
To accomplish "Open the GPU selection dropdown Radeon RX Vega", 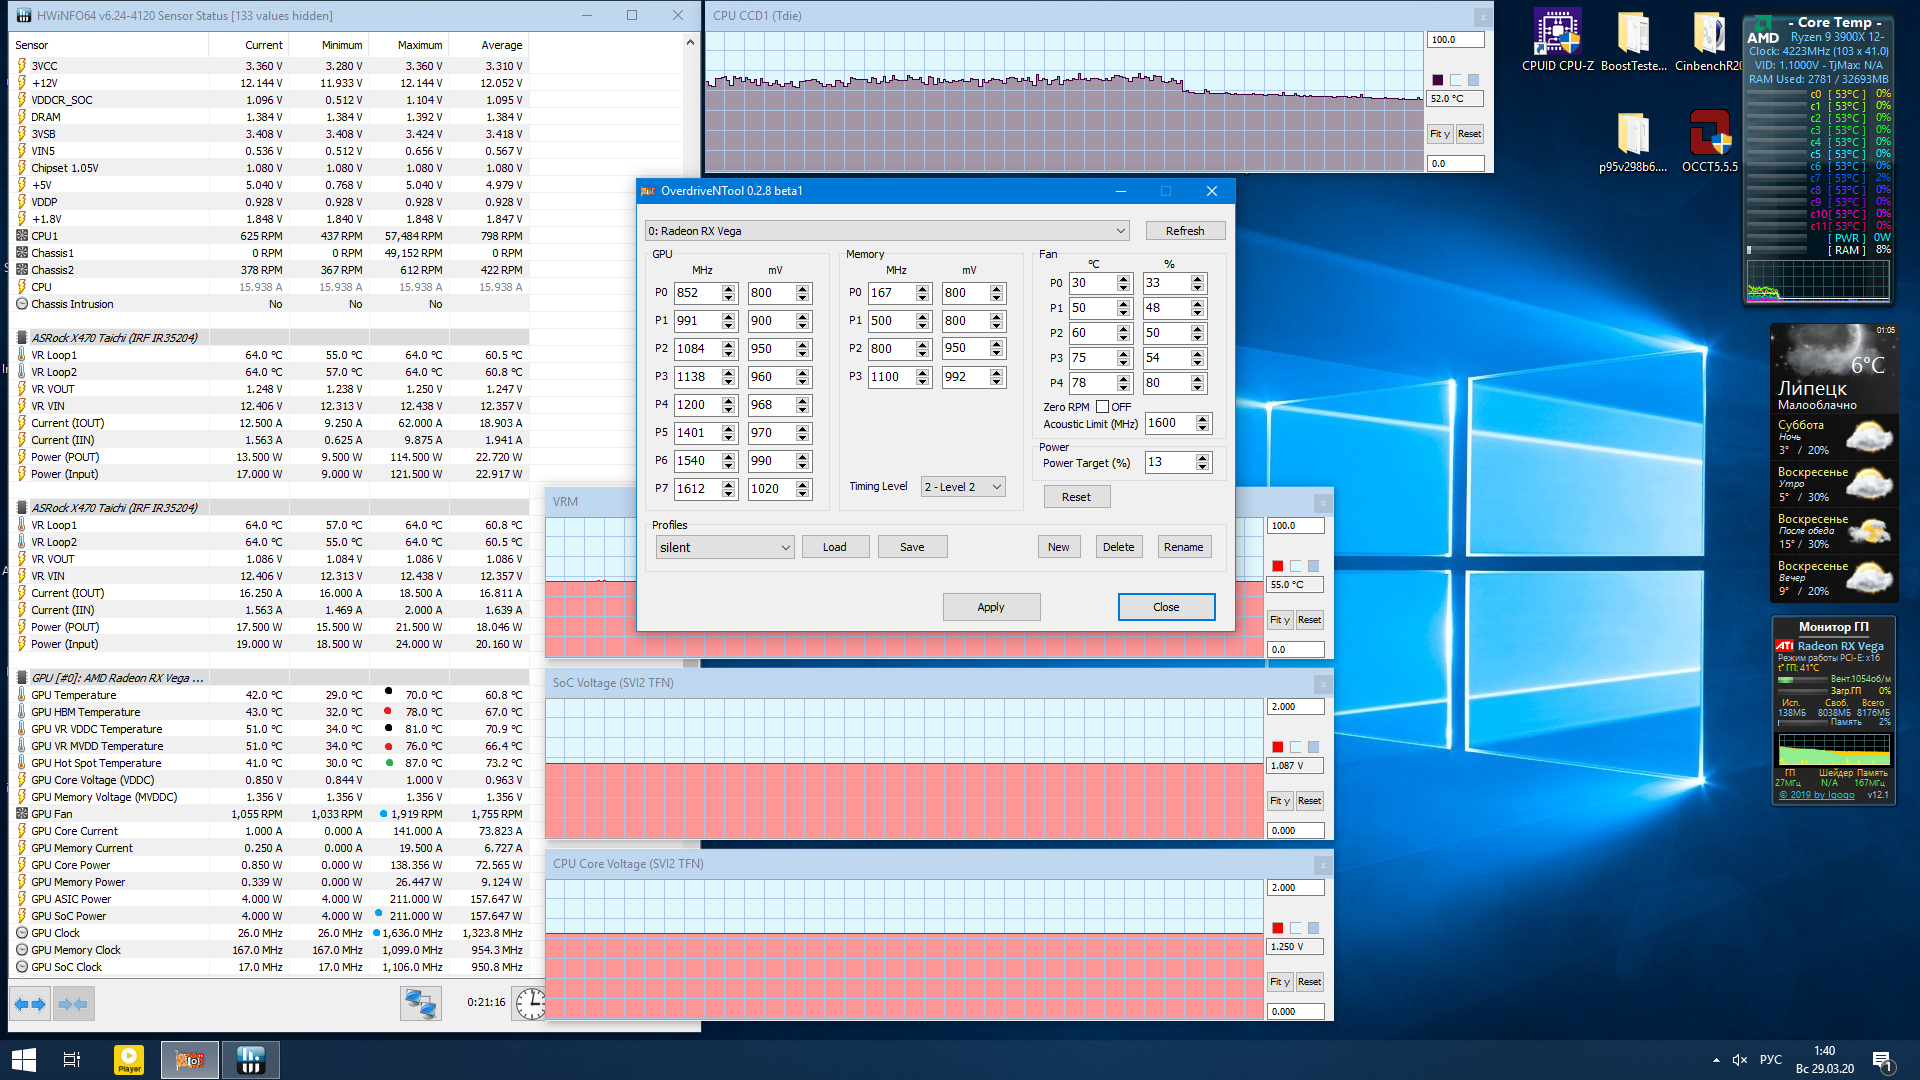I will coord(886,231).
